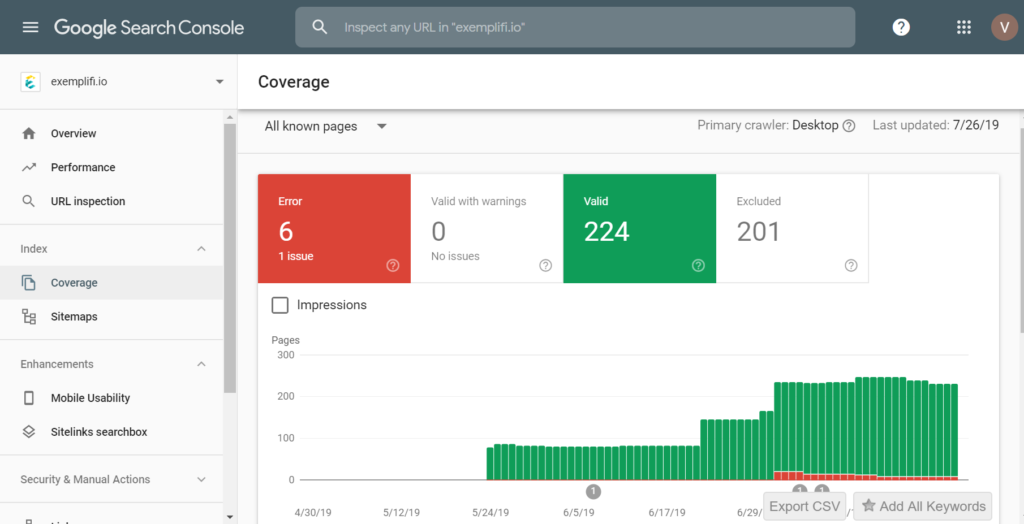Click the 6/17/19 date label
The image size is (1024, 524).
click(x=668, y=513)
